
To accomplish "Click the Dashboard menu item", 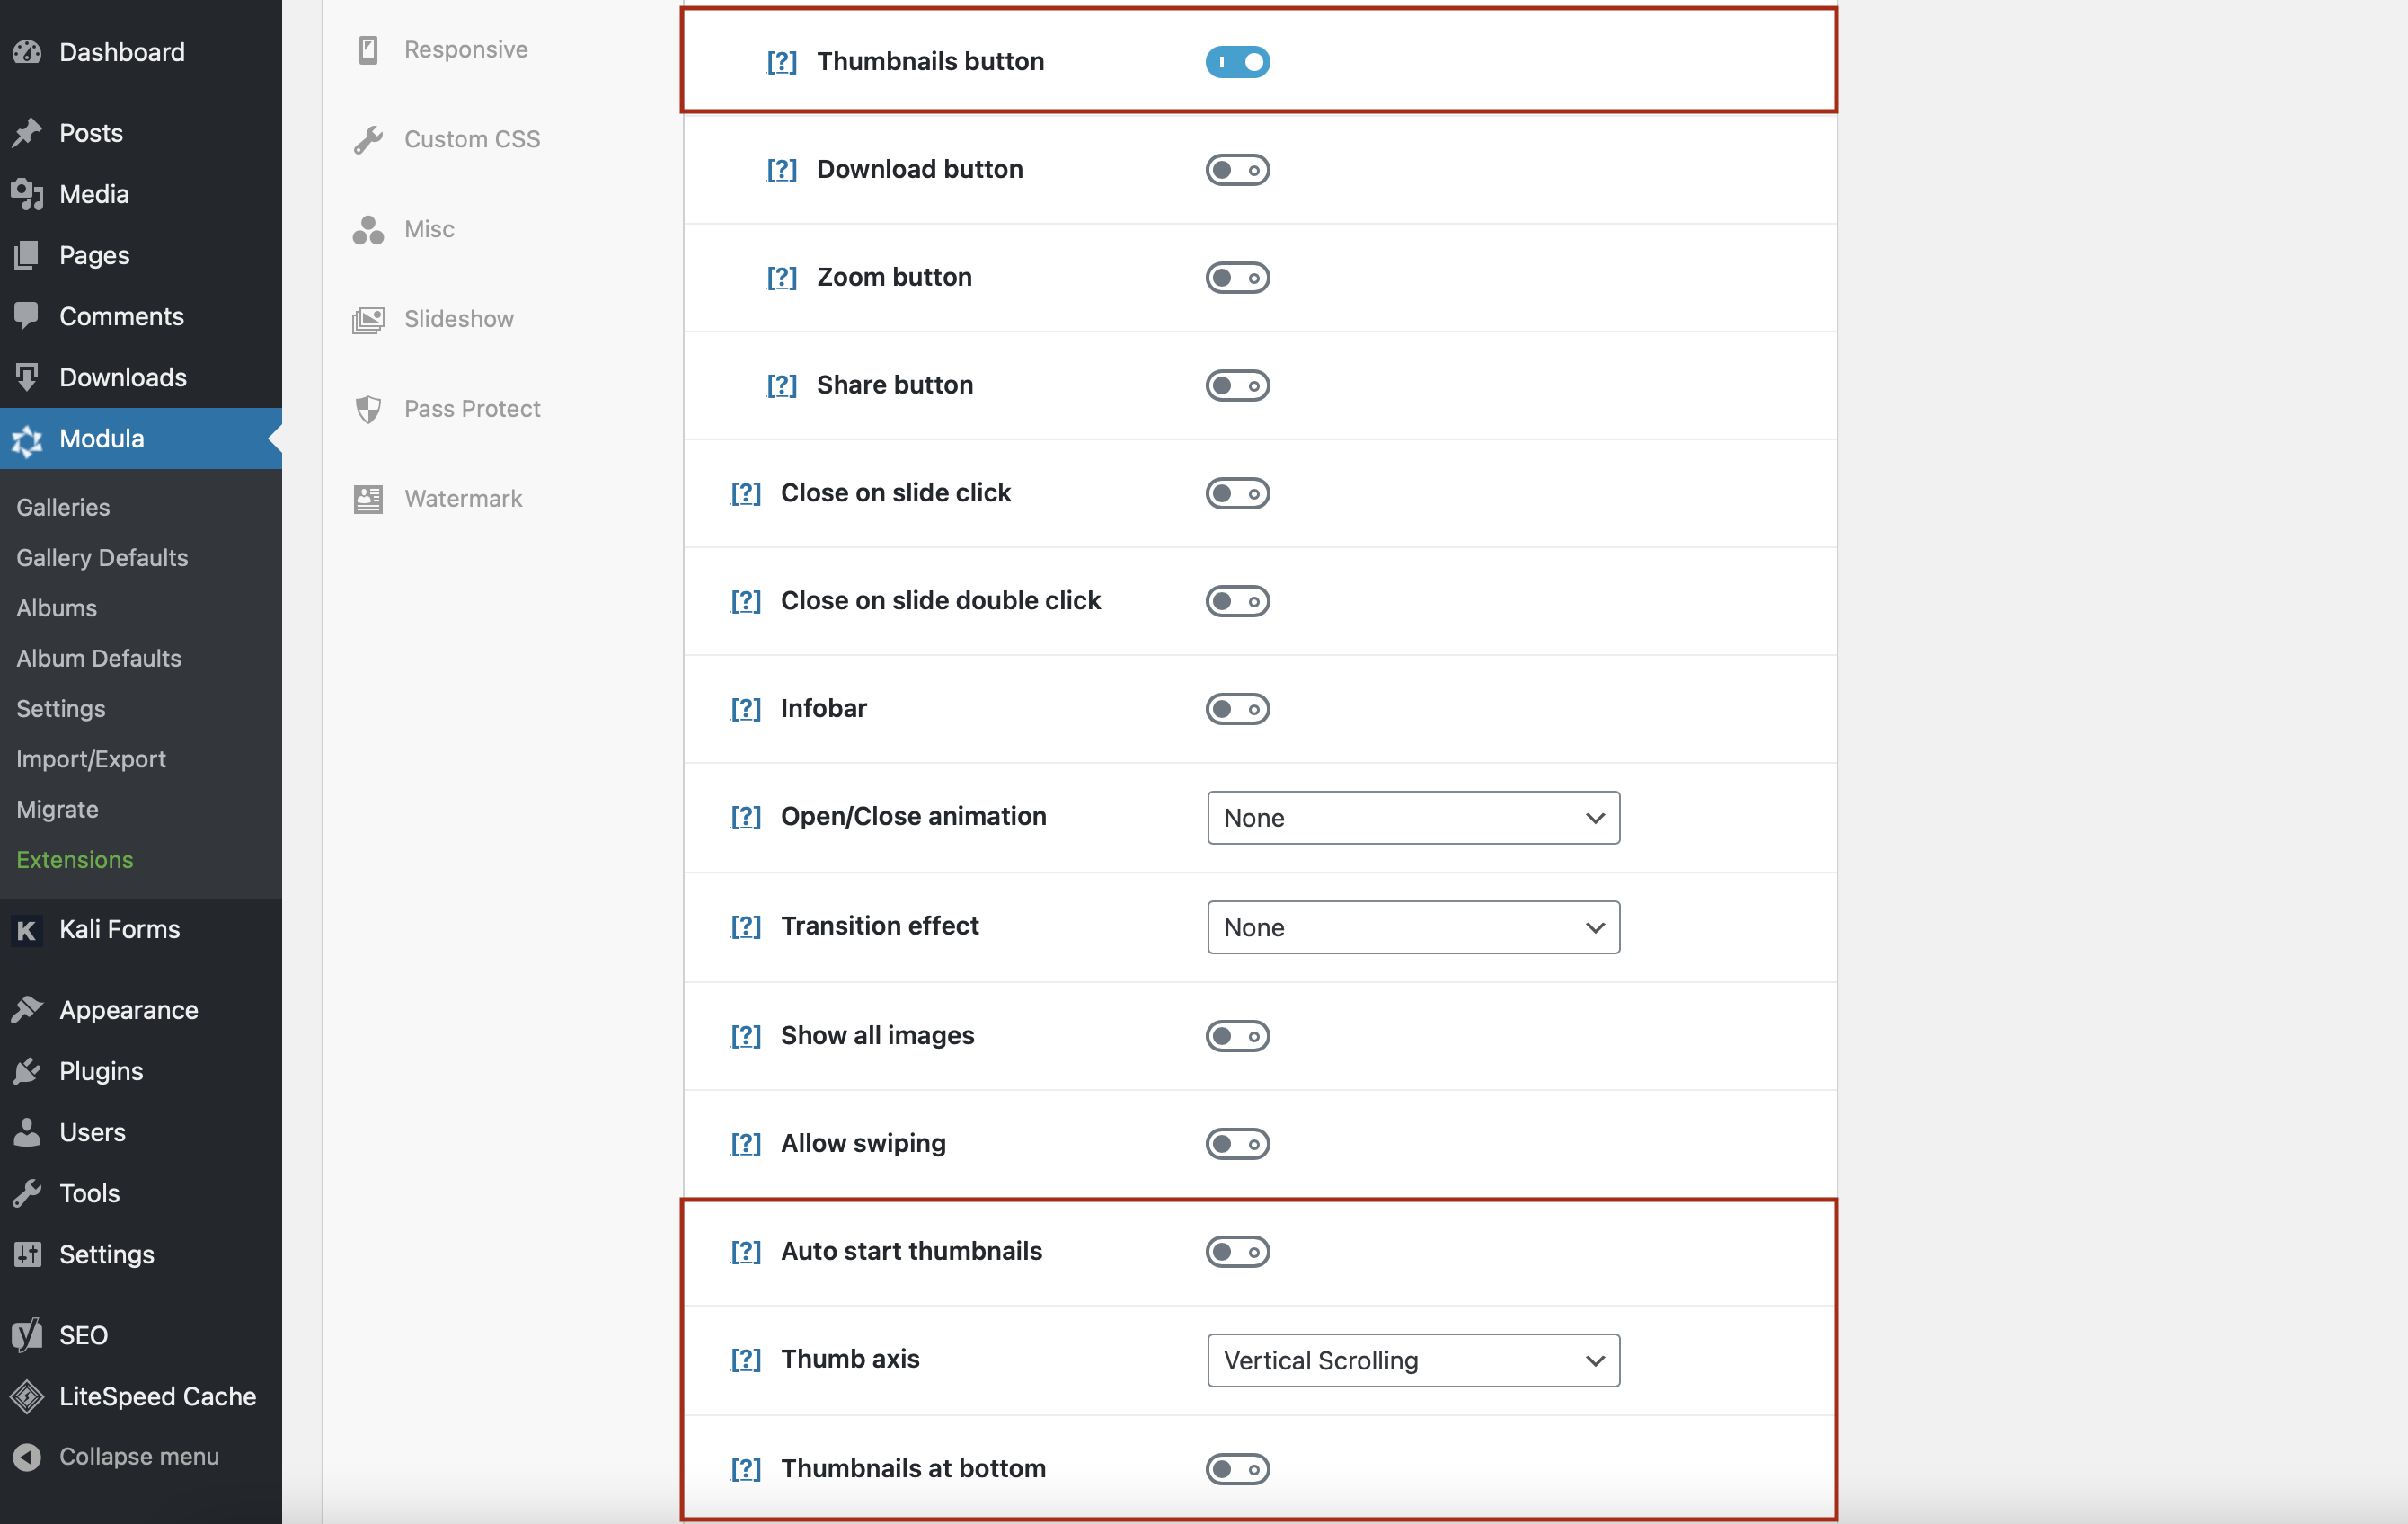I will tap(123, 49).
